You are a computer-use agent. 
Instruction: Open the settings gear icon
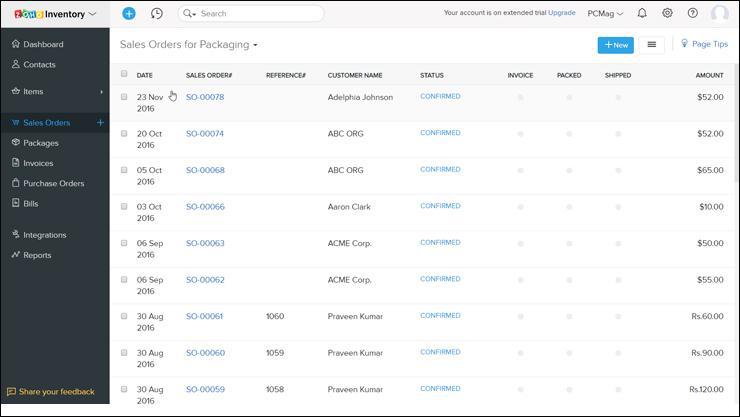[668, 14]
